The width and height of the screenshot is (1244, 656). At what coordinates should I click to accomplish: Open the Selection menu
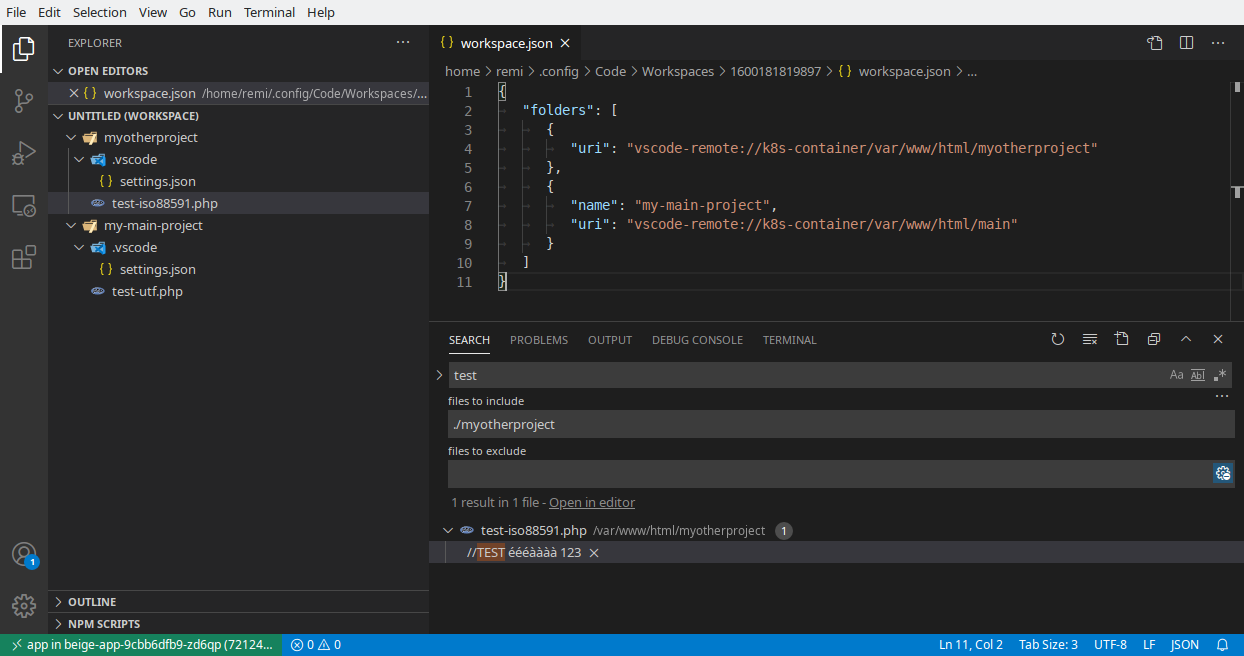coord(100,12)
